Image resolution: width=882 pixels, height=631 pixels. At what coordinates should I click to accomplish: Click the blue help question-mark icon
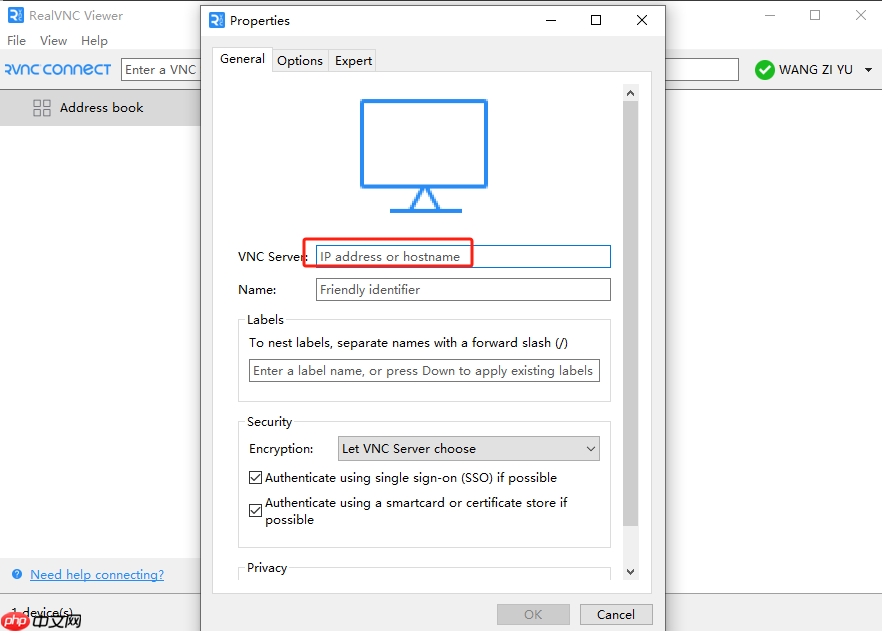pyautogui.click(x=17, y=574)
